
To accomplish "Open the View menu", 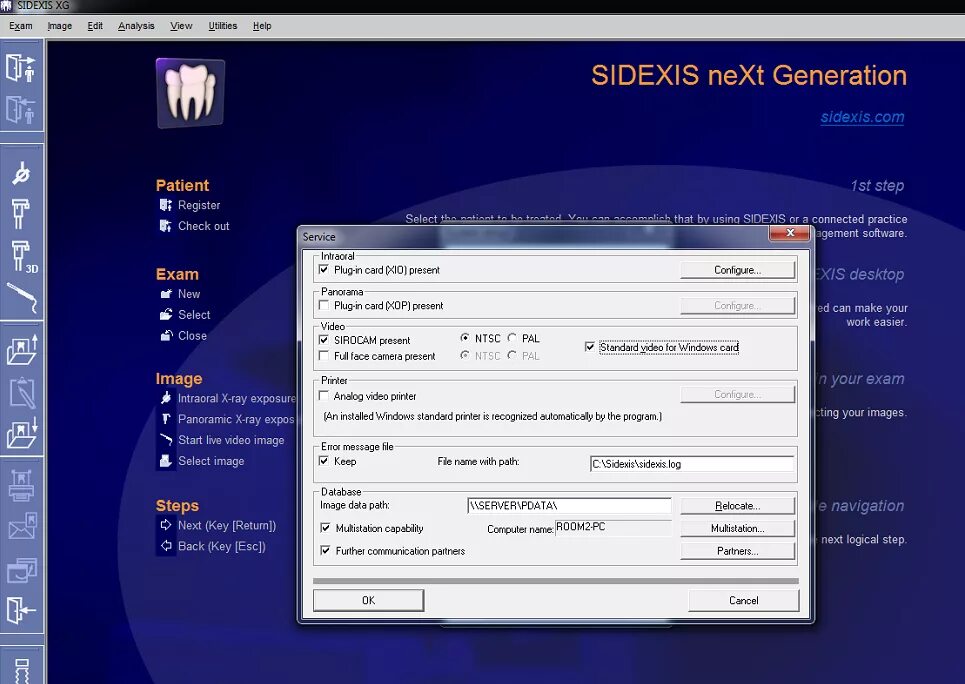I will (x=181, y=26).
